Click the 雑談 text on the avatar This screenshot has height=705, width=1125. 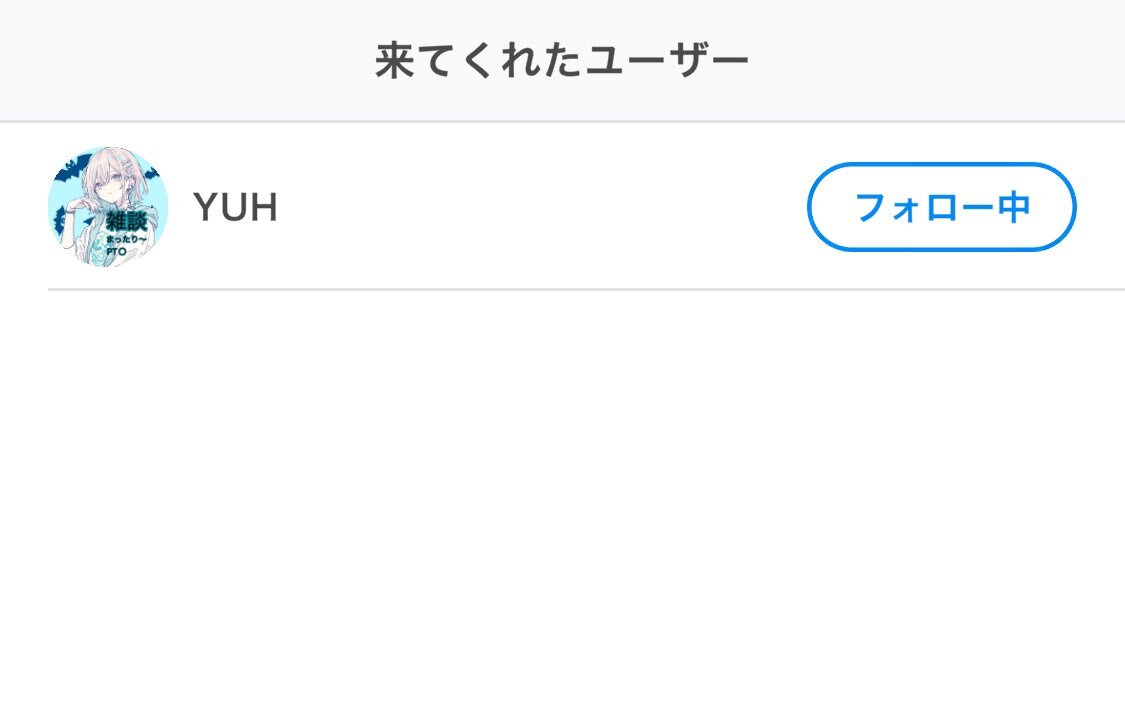click(126, 222)
